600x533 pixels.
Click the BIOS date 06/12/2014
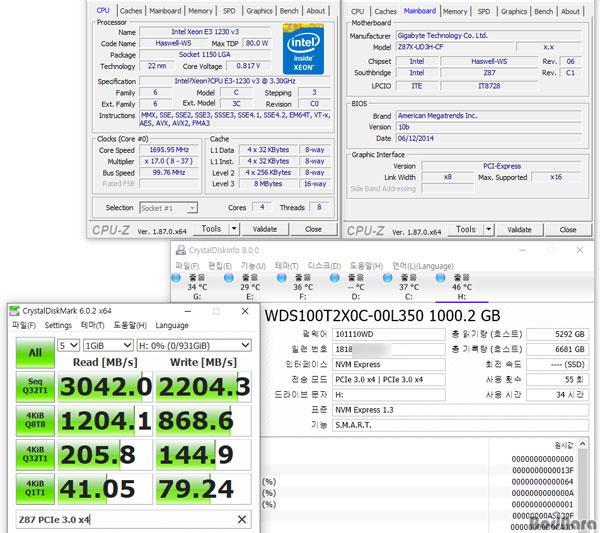coord(489,139)
